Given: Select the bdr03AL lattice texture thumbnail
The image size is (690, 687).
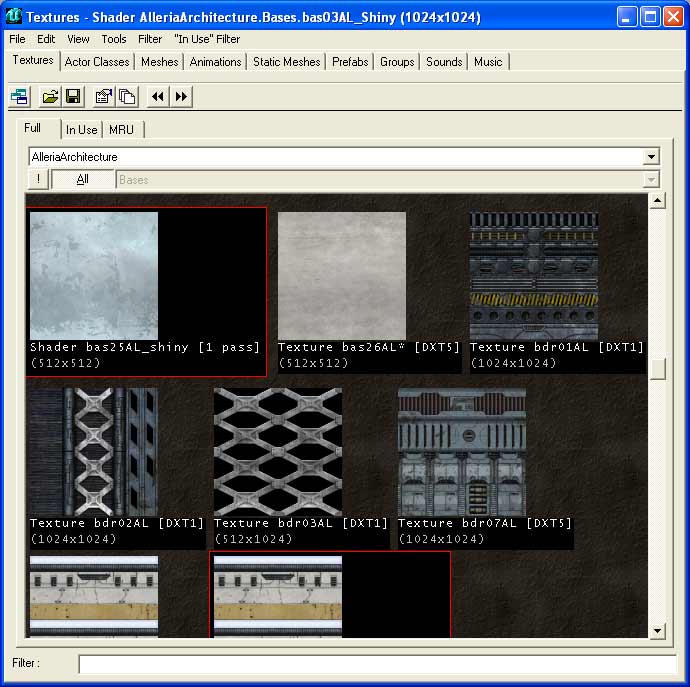Looking at the screenshot, I should [x=278, y=452].
